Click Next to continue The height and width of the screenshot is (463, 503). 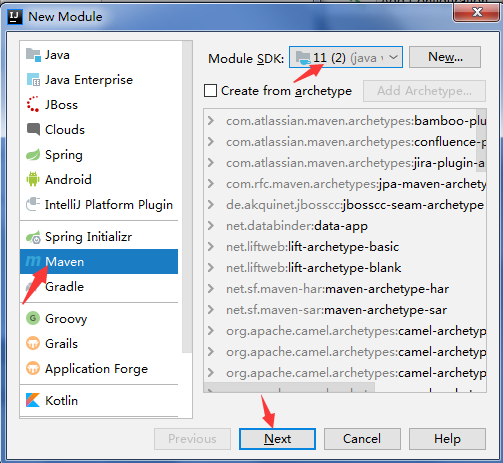(277, 439)
